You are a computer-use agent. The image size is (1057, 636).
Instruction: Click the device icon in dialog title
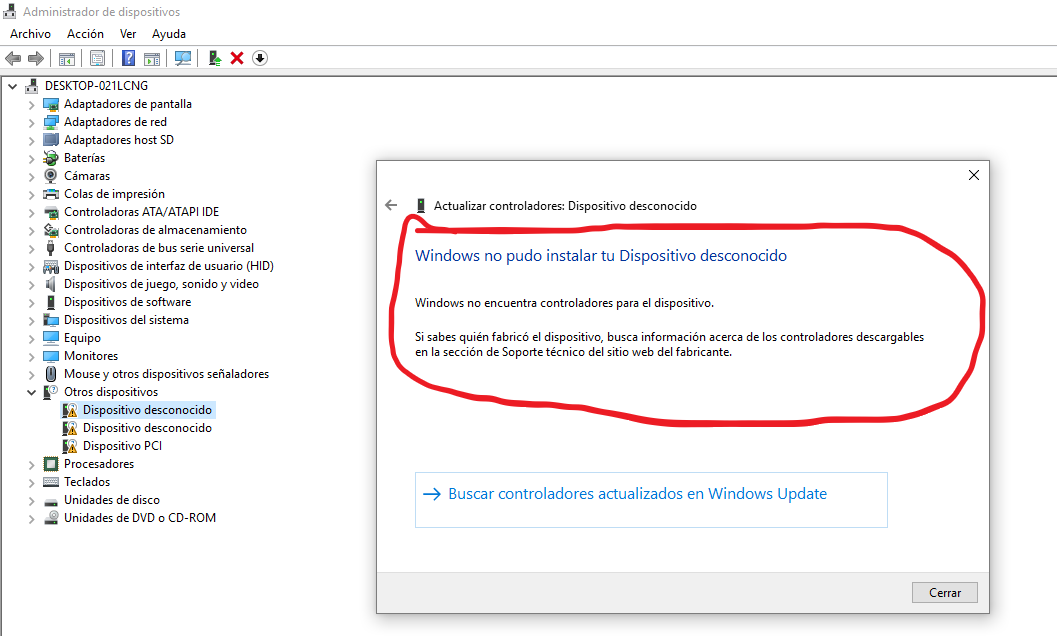421,206
